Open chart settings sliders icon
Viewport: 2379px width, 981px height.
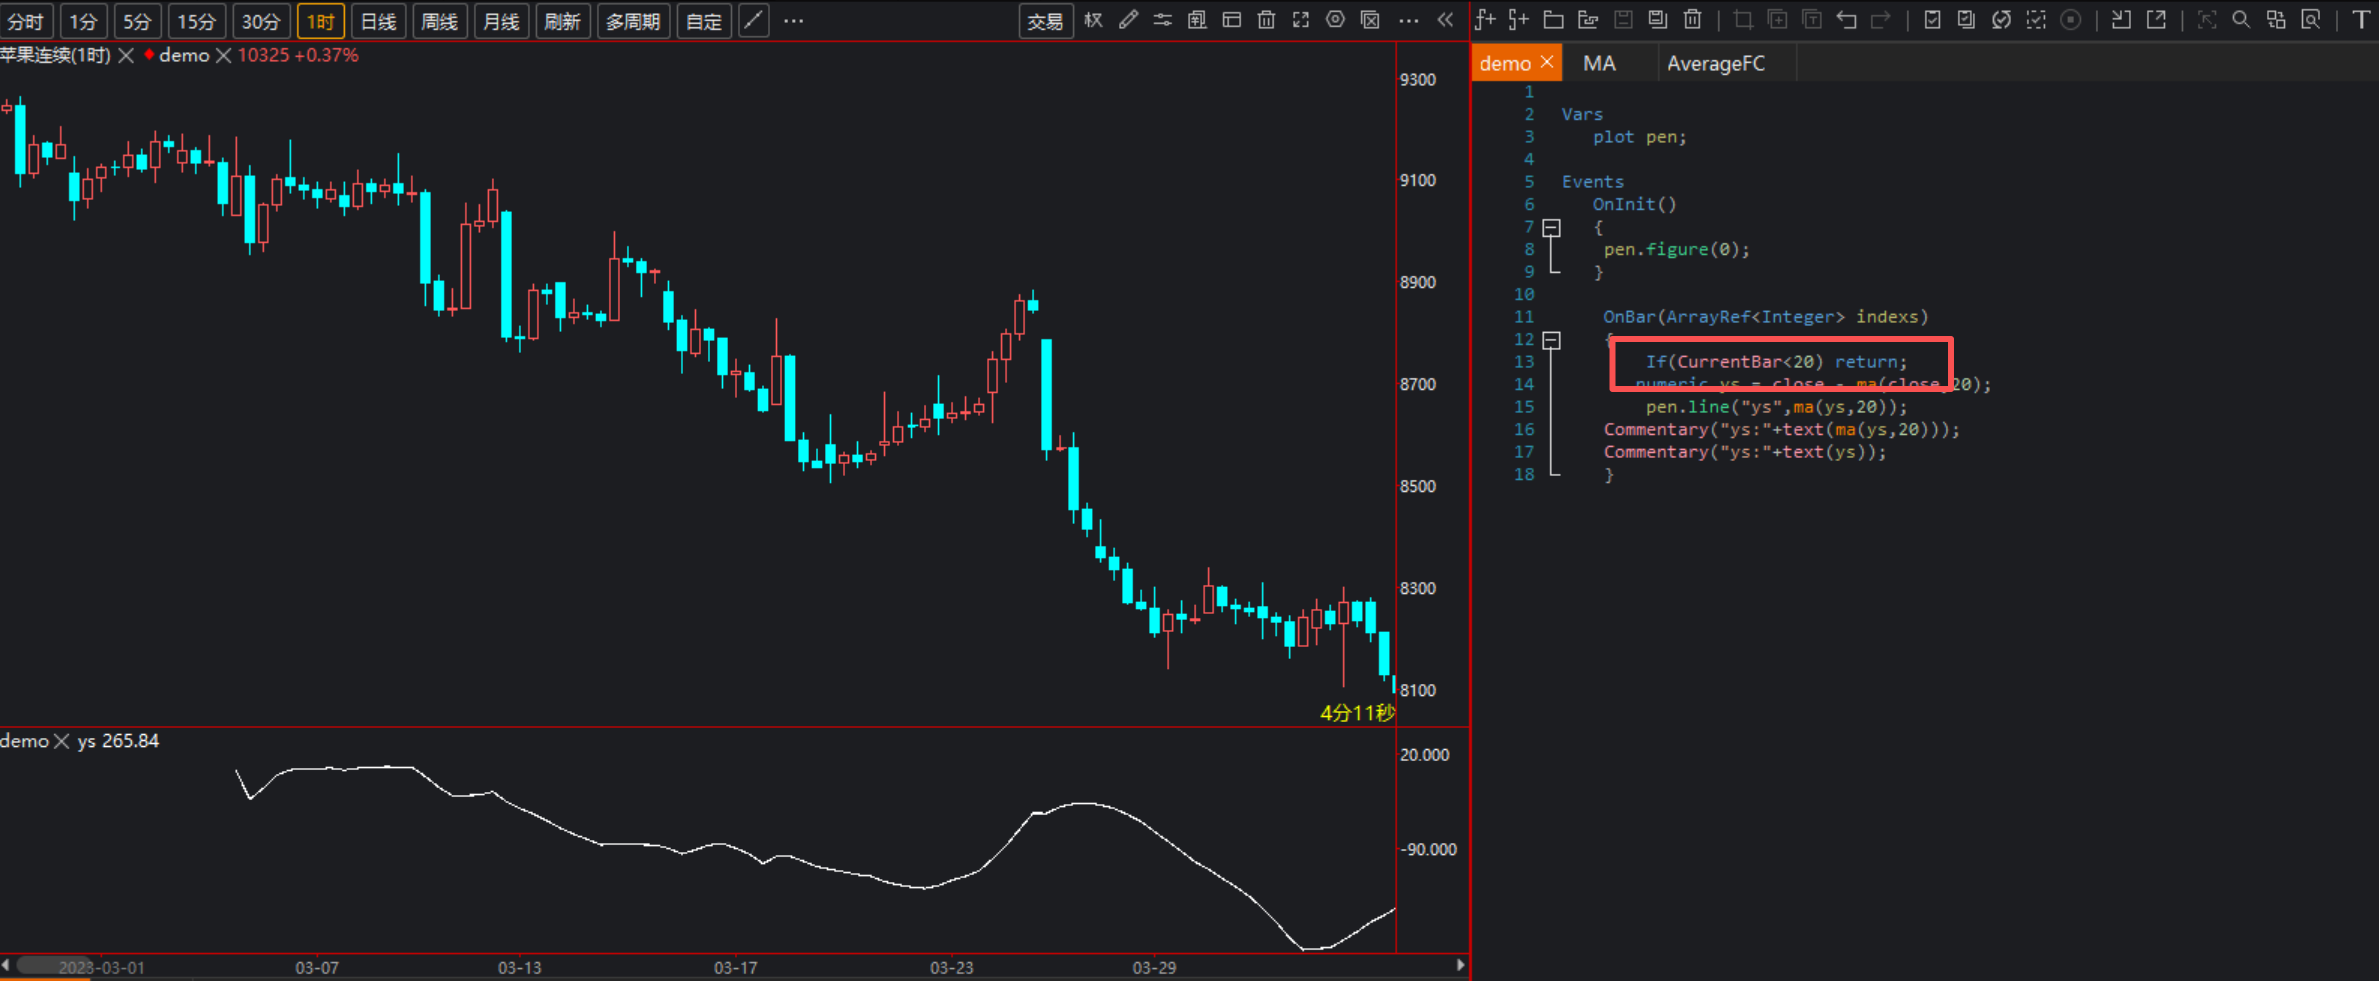point(1162,20)
